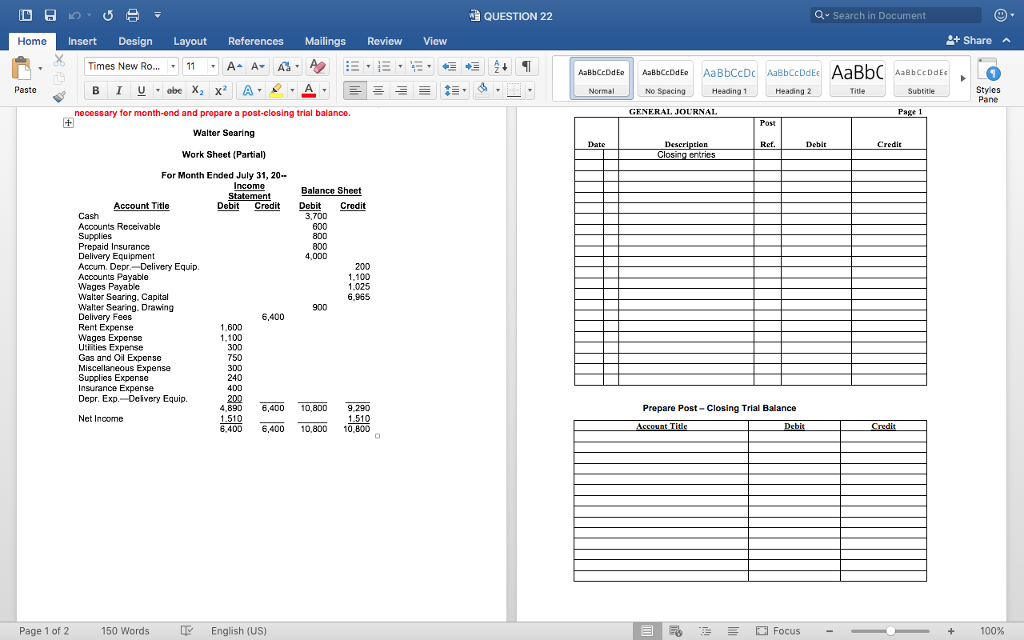Toggle bold formatting
This screenshot has height=640, width=1024.
point(95,90)
